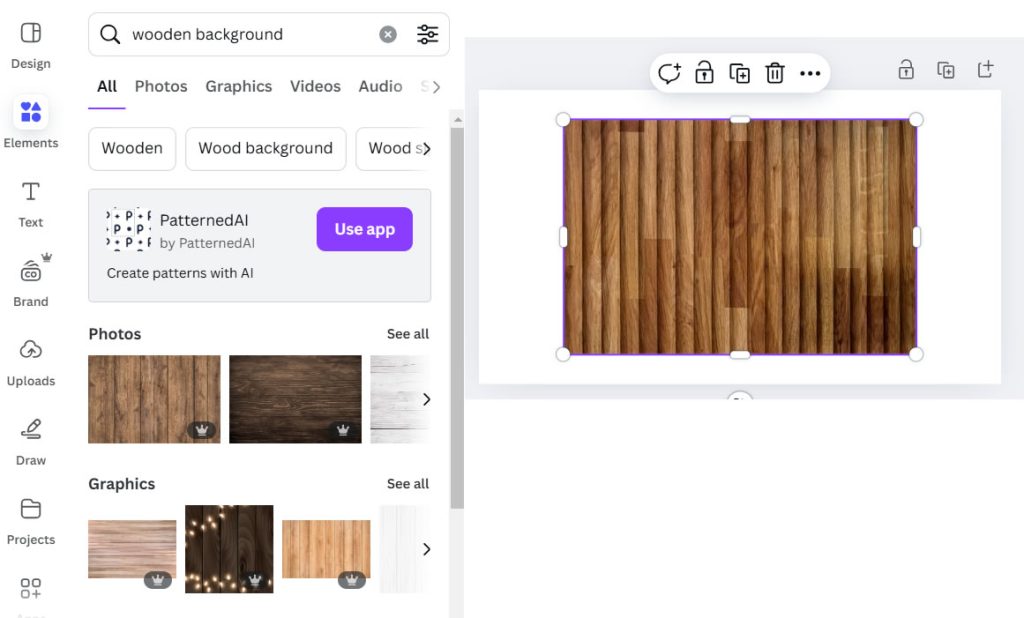
Task: Open the search filters options
Action: [428, 35]
